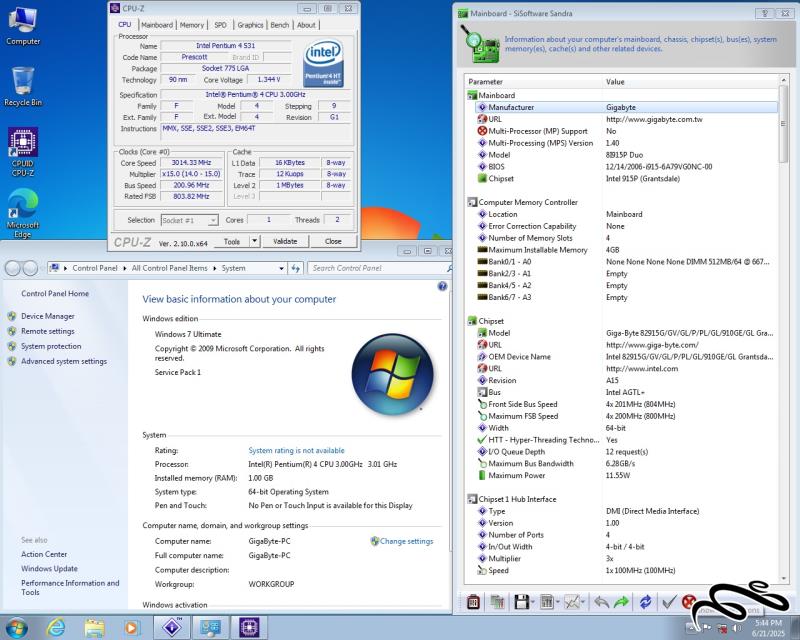Image resolution: width=800 pixels, height=640 pixels.
Task: Click the copy pages icon in Sandra's toolbar
Action: [x=497, y=602]
